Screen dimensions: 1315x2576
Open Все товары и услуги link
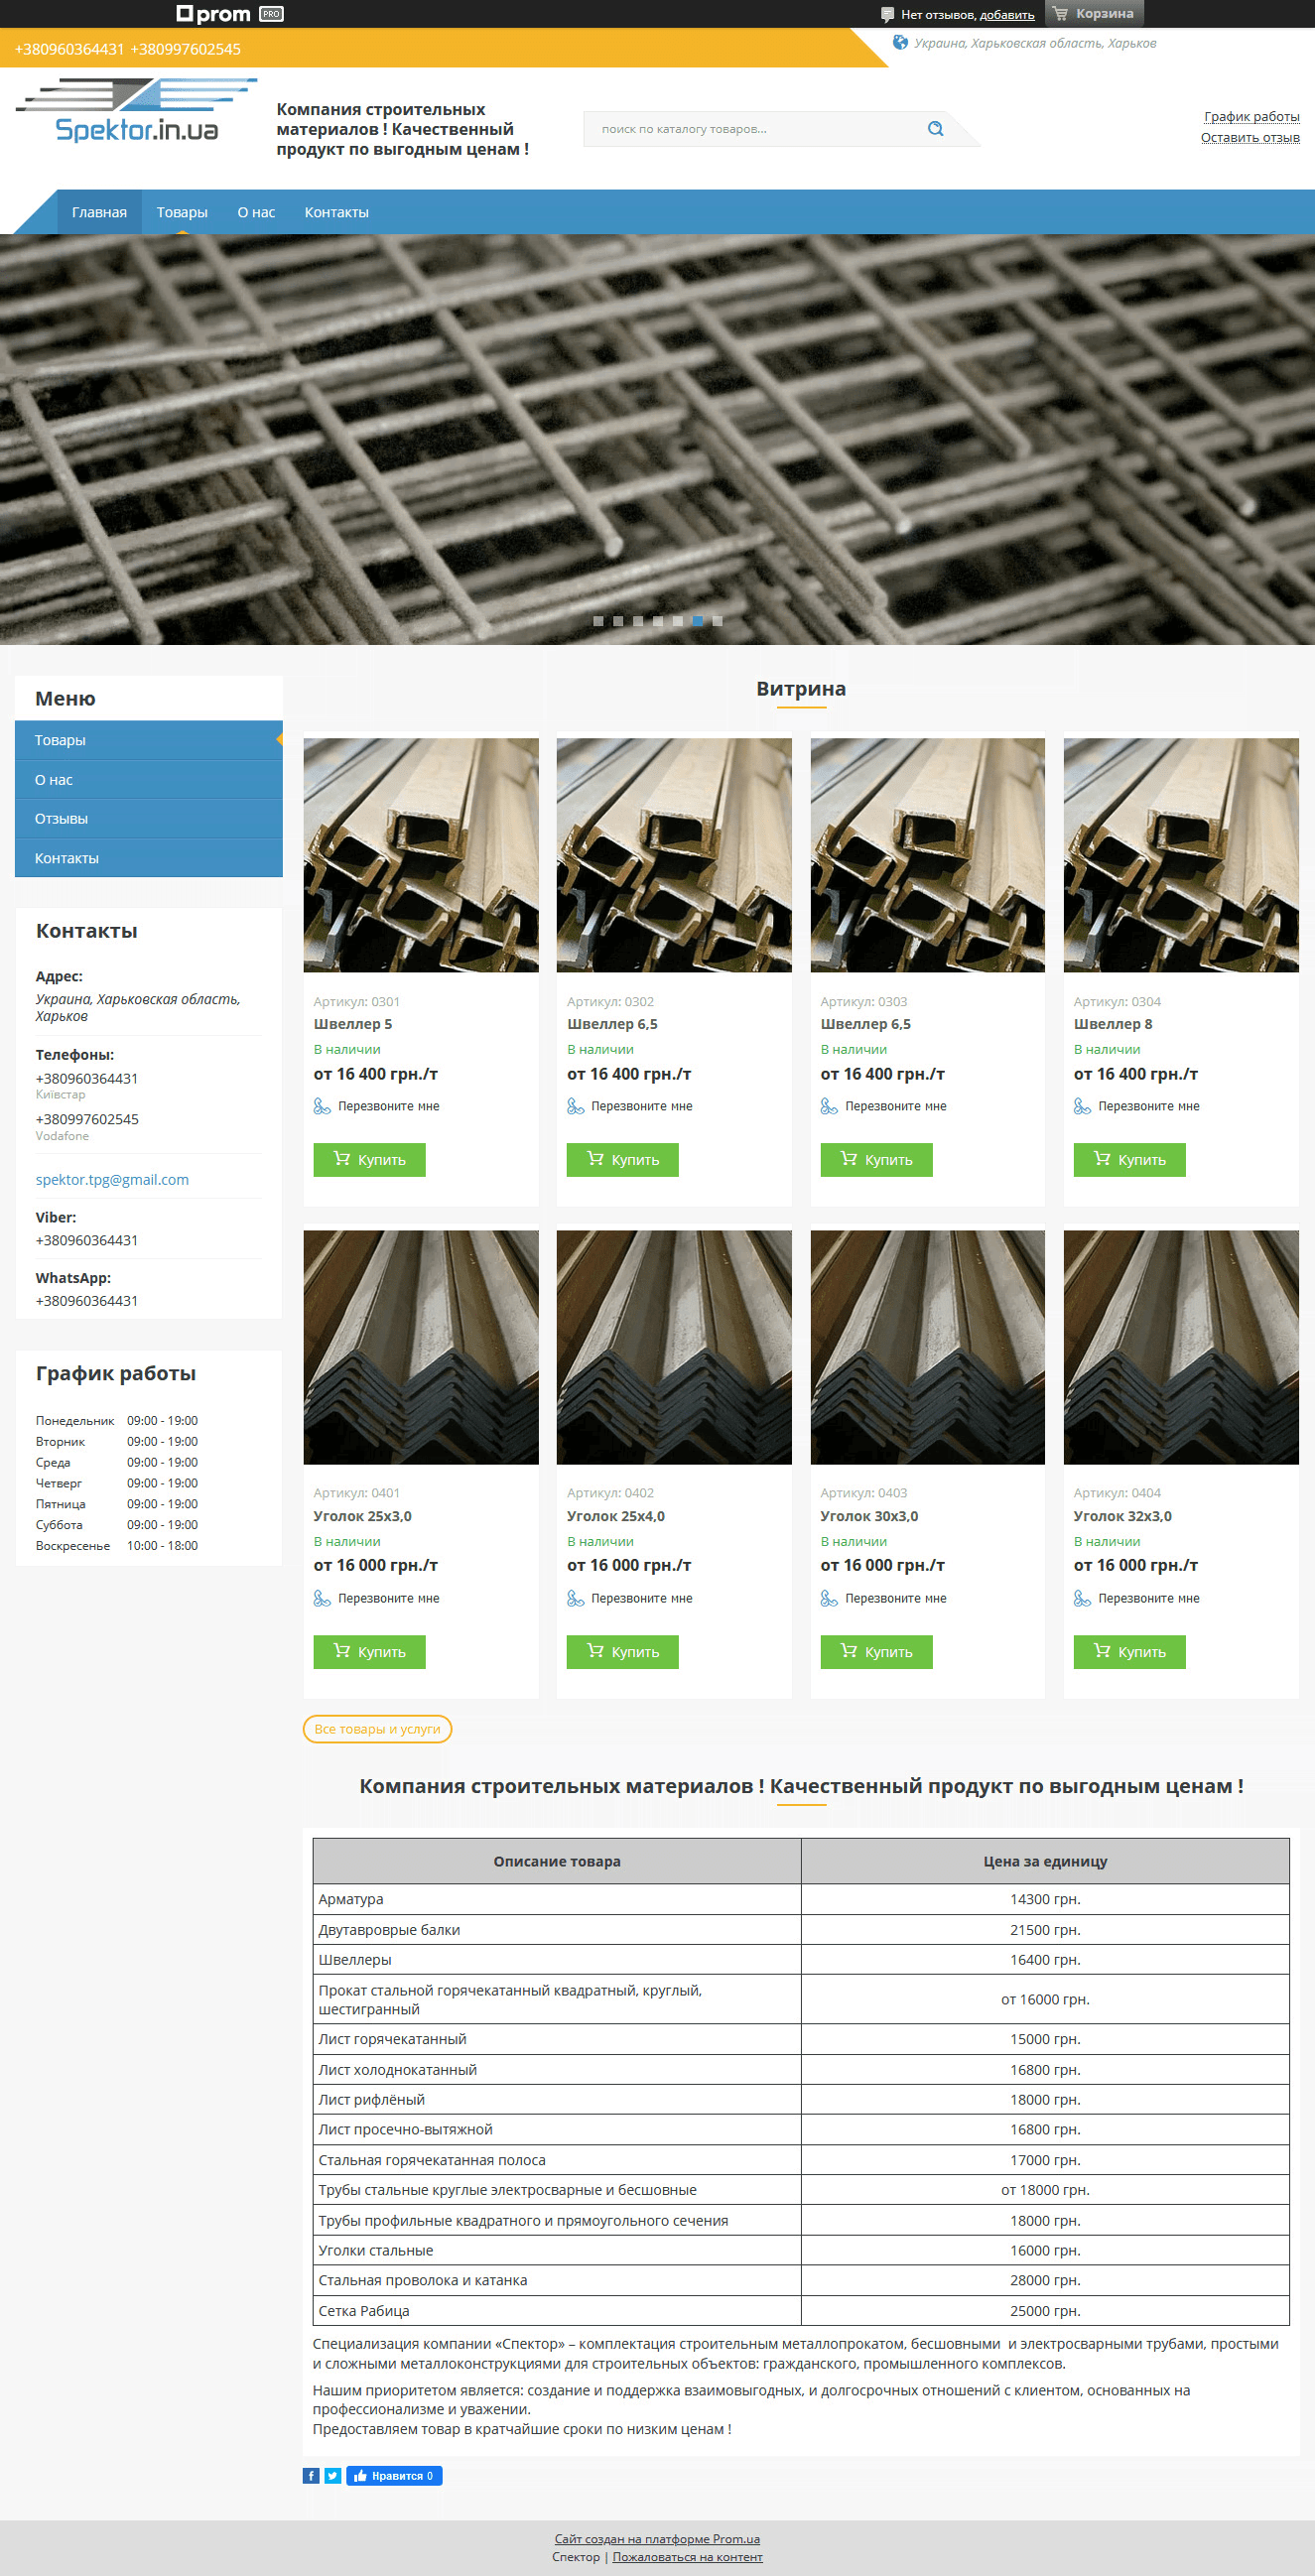click(x=377, y=1729)
